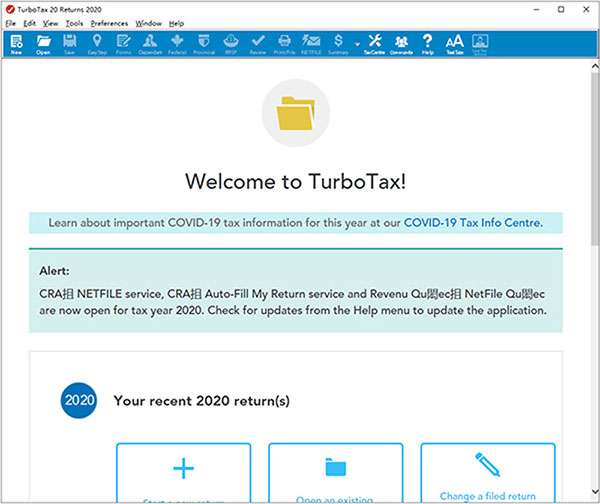Open the Preferences menu

(x=109, y=24)
